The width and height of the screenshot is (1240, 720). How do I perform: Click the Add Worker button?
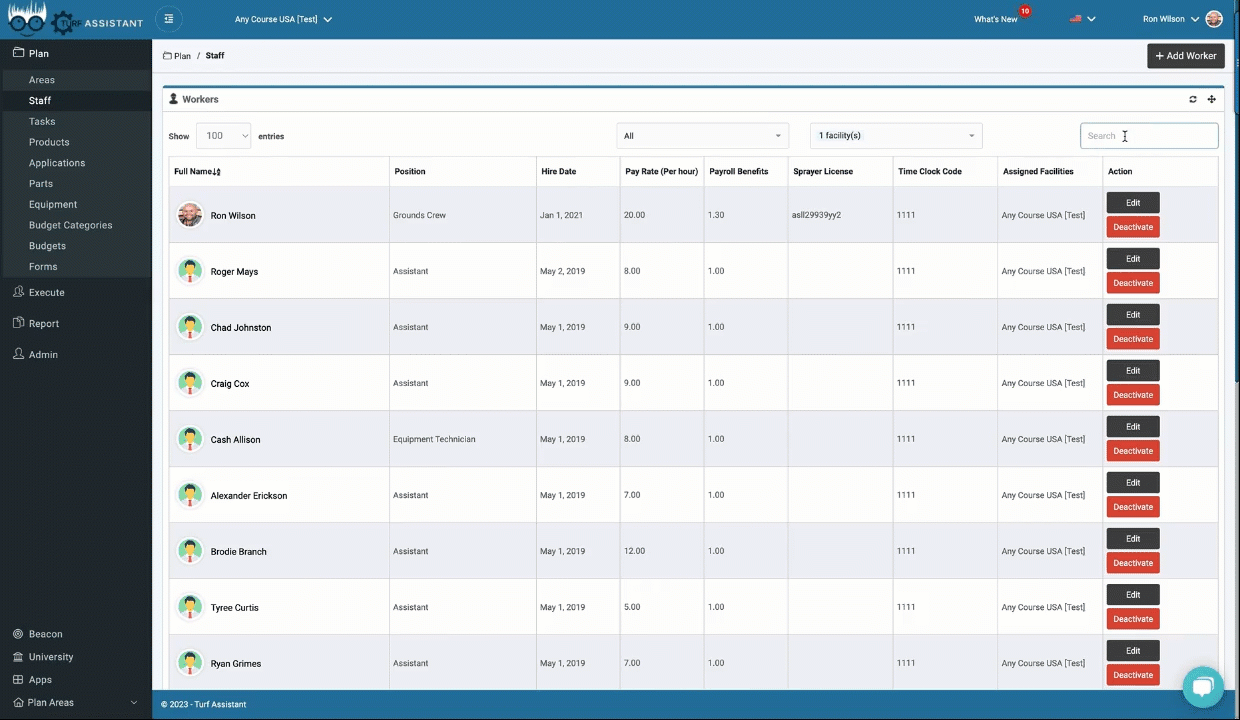pyautogui.click(x=1185, y=56)
